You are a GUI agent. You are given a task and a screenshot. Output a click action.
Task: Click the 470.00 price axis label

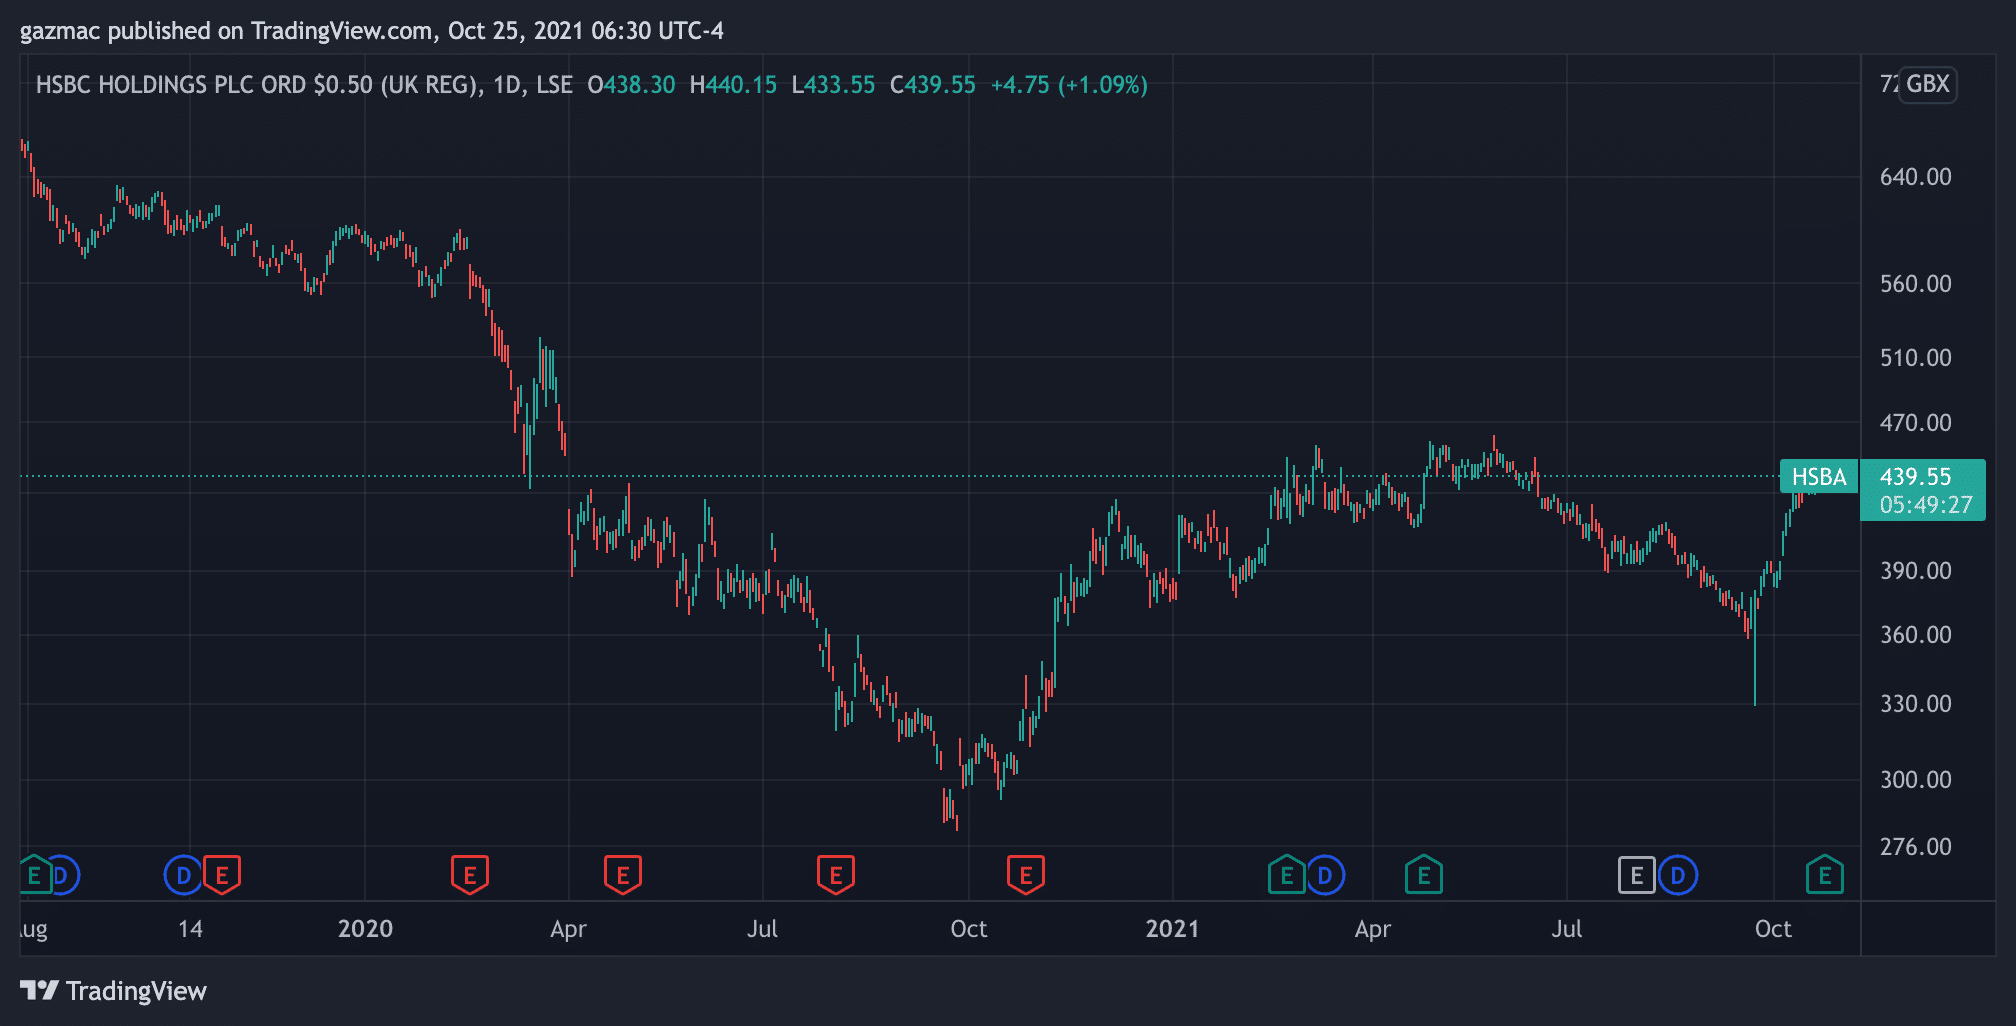point(1916,423)
